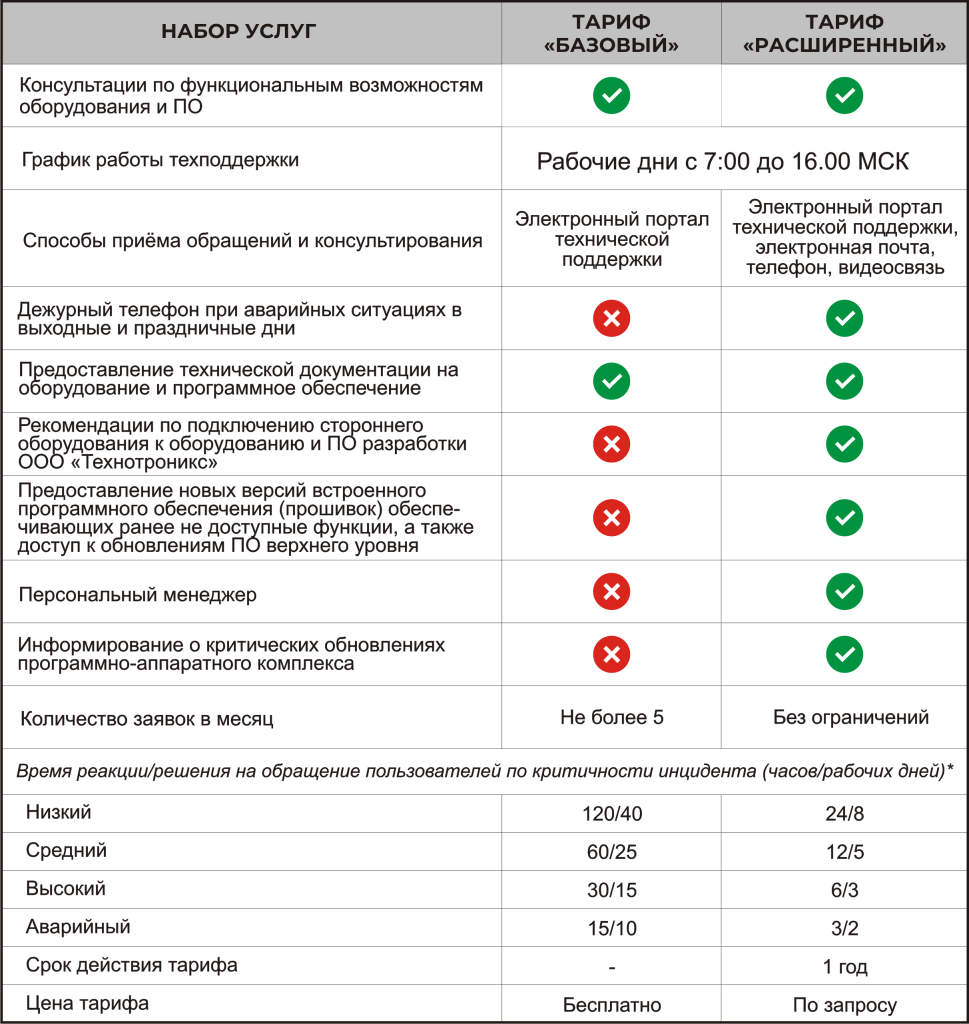Click the Средний criticality row label

click(66, 850)
